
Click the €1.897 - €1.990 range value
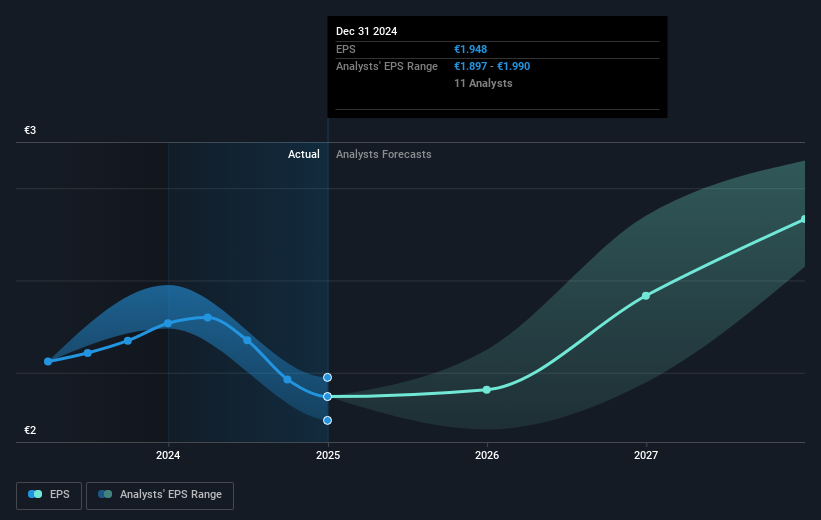tap(492, 67)
